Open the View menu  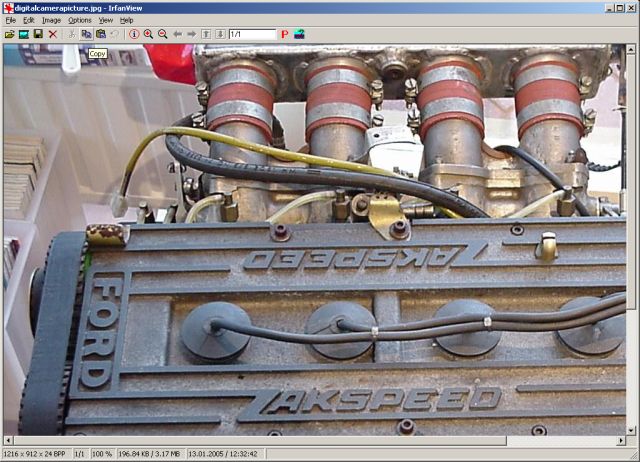(106, 20)
